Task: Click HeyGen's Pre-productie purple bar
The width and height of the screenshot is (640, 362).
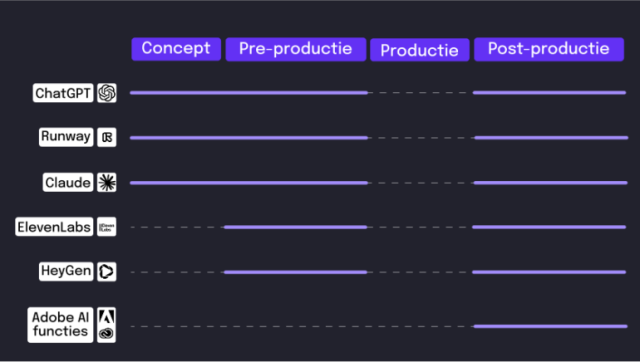Action: pyautogui.click(x=296, y=272)
